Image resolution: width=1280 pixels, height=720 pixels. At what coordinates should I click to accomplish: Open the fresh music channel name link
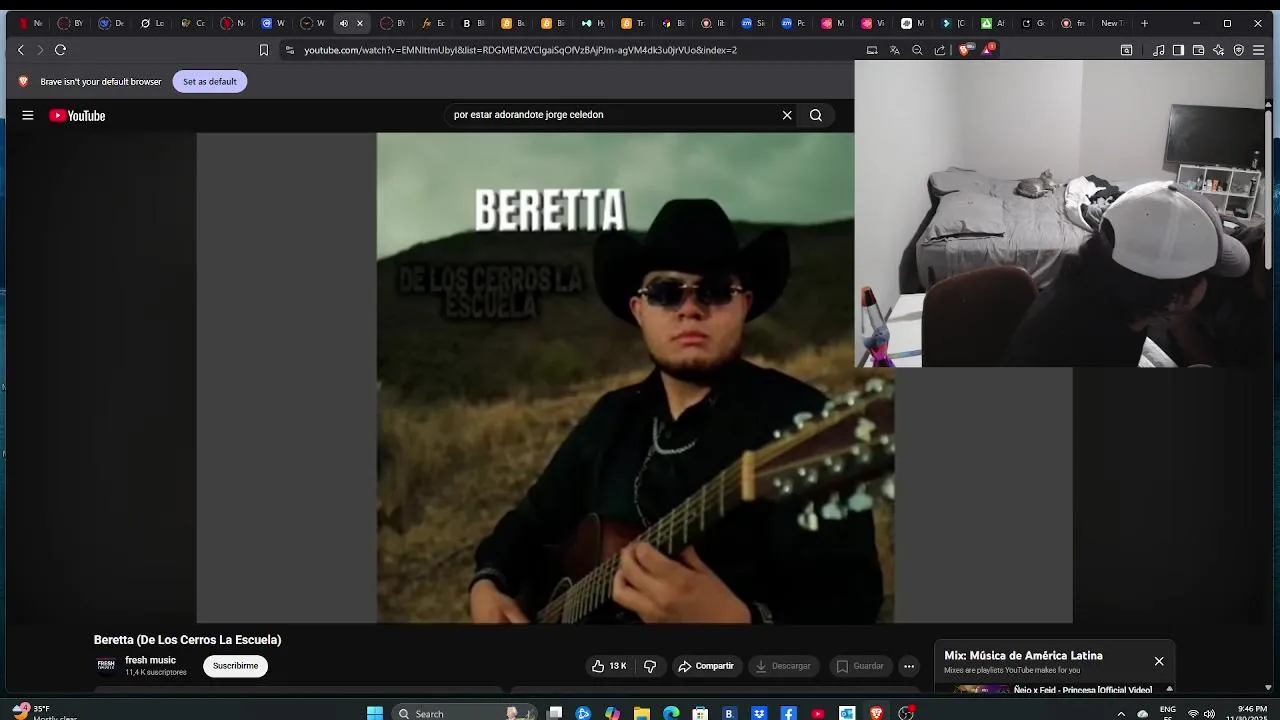coord(150,660)
